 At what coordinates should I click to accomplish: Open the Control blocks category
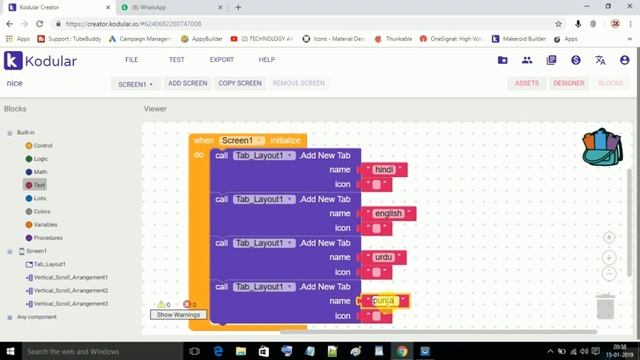pyautogui.click(x=39, y=146)
